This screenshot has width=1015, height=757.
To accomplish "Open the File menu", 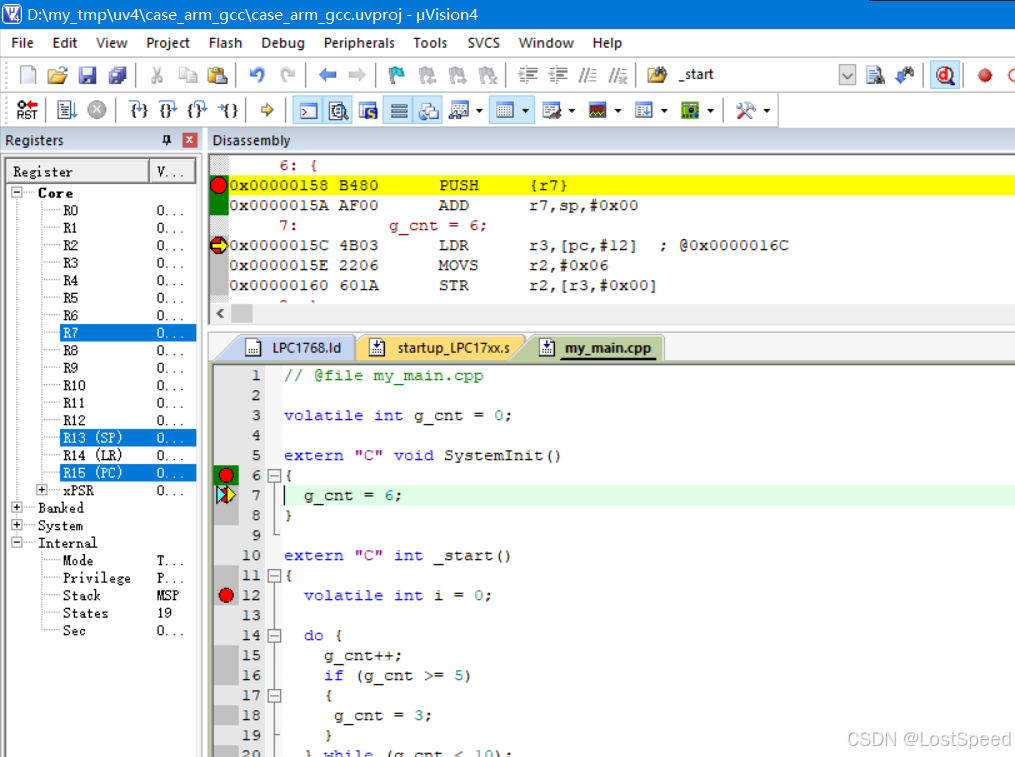I will (23, 43).
